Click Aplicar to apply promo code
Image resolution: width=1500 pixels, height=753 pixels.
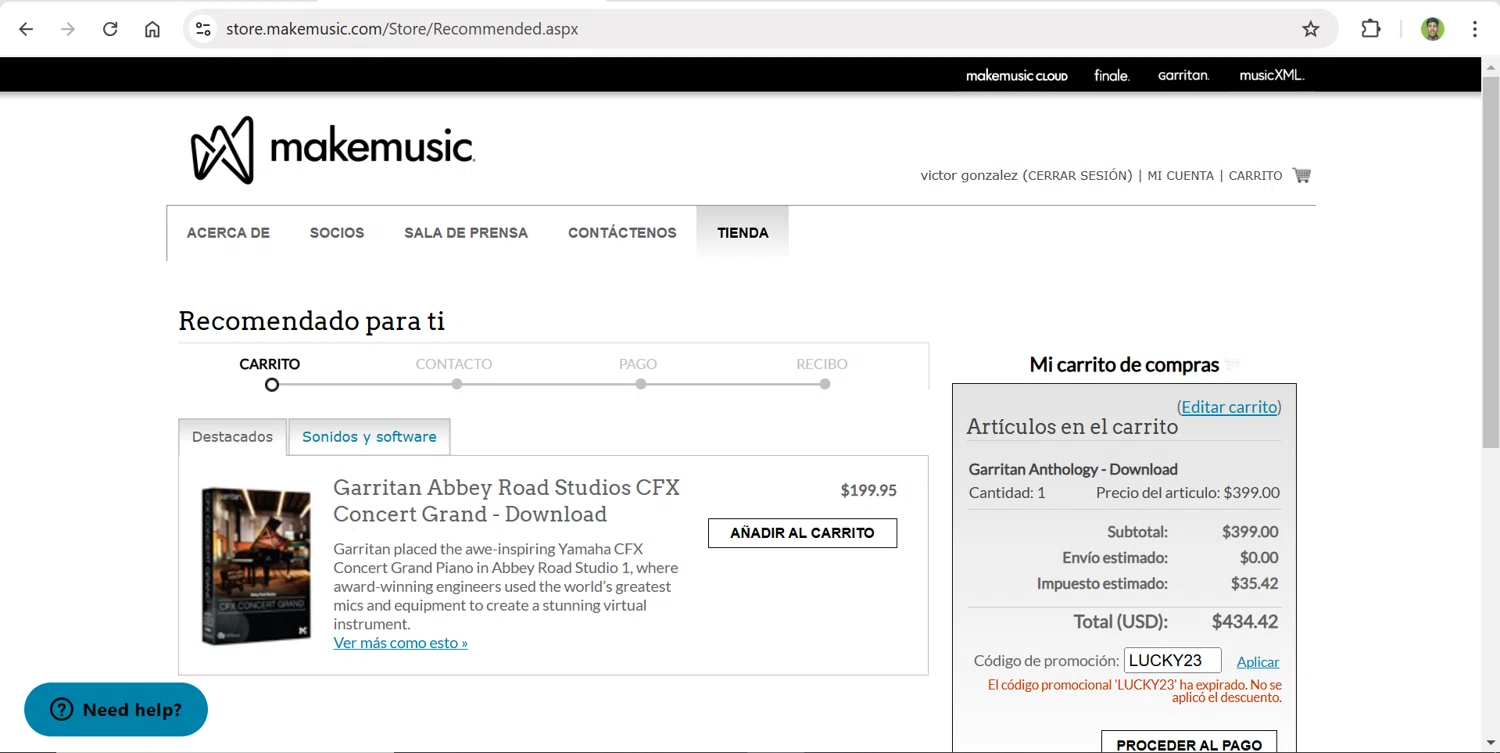[x=1258, y=662]
